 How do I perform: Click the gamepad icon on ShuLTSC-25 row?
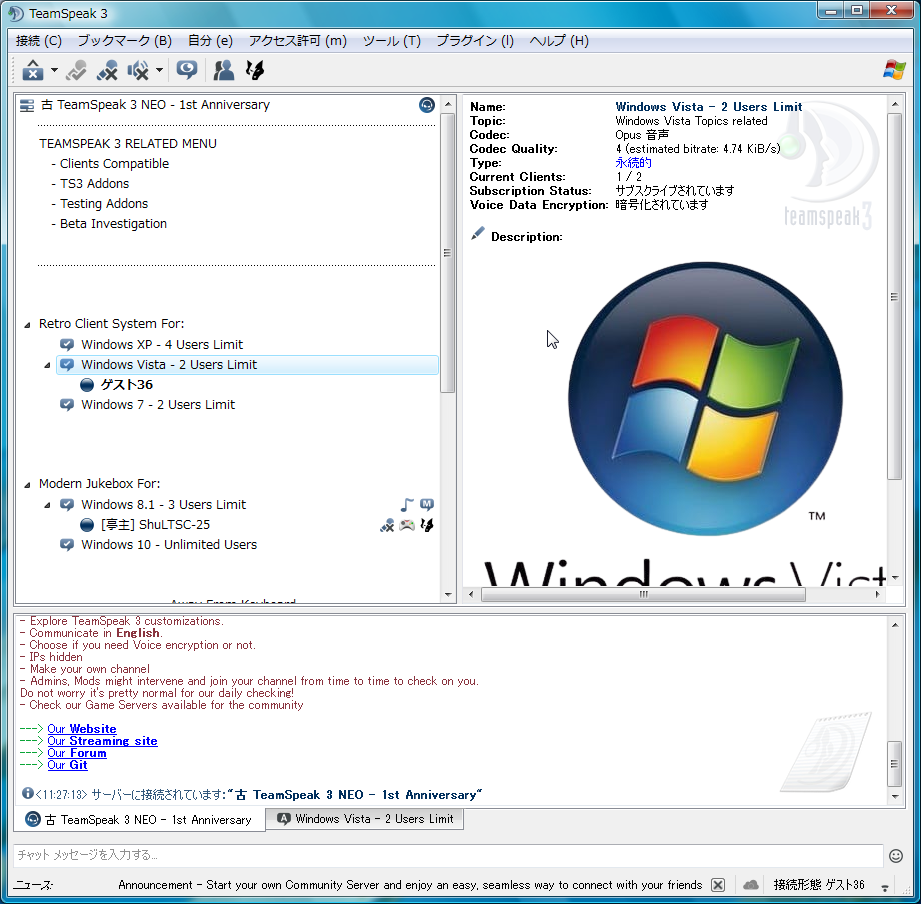pos(407,525)
